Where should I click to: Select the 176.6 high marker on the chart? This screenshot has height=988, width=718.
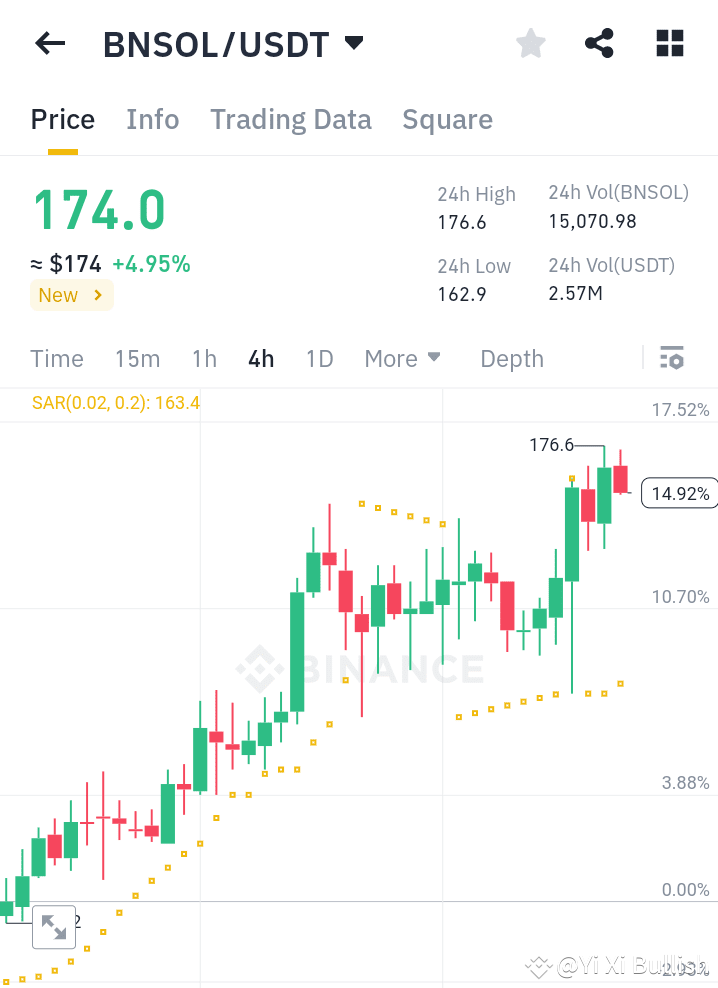click(x=550, y=445)
